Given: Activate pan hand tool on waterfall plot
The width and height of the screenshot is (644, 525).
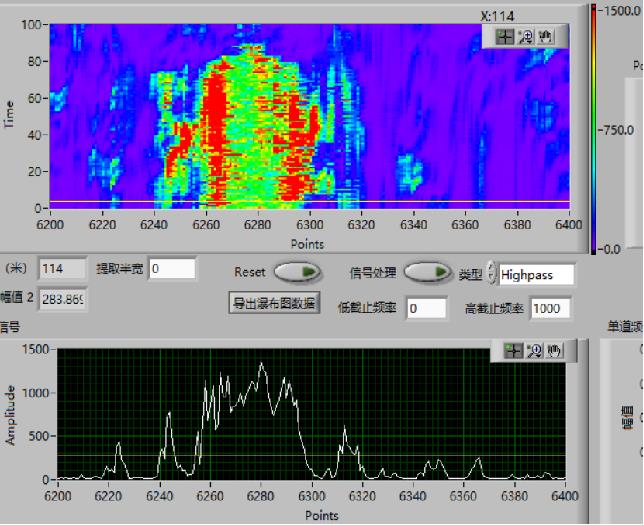Looking at the screenshot, I should click(545, 36).
